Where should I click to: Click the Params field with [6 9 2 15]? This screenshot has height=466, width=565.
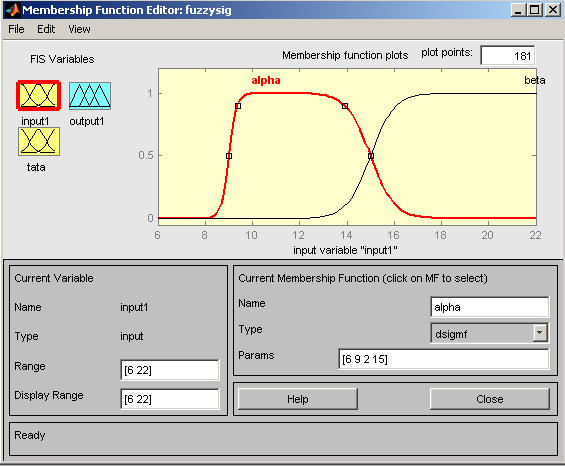(444, 359)
